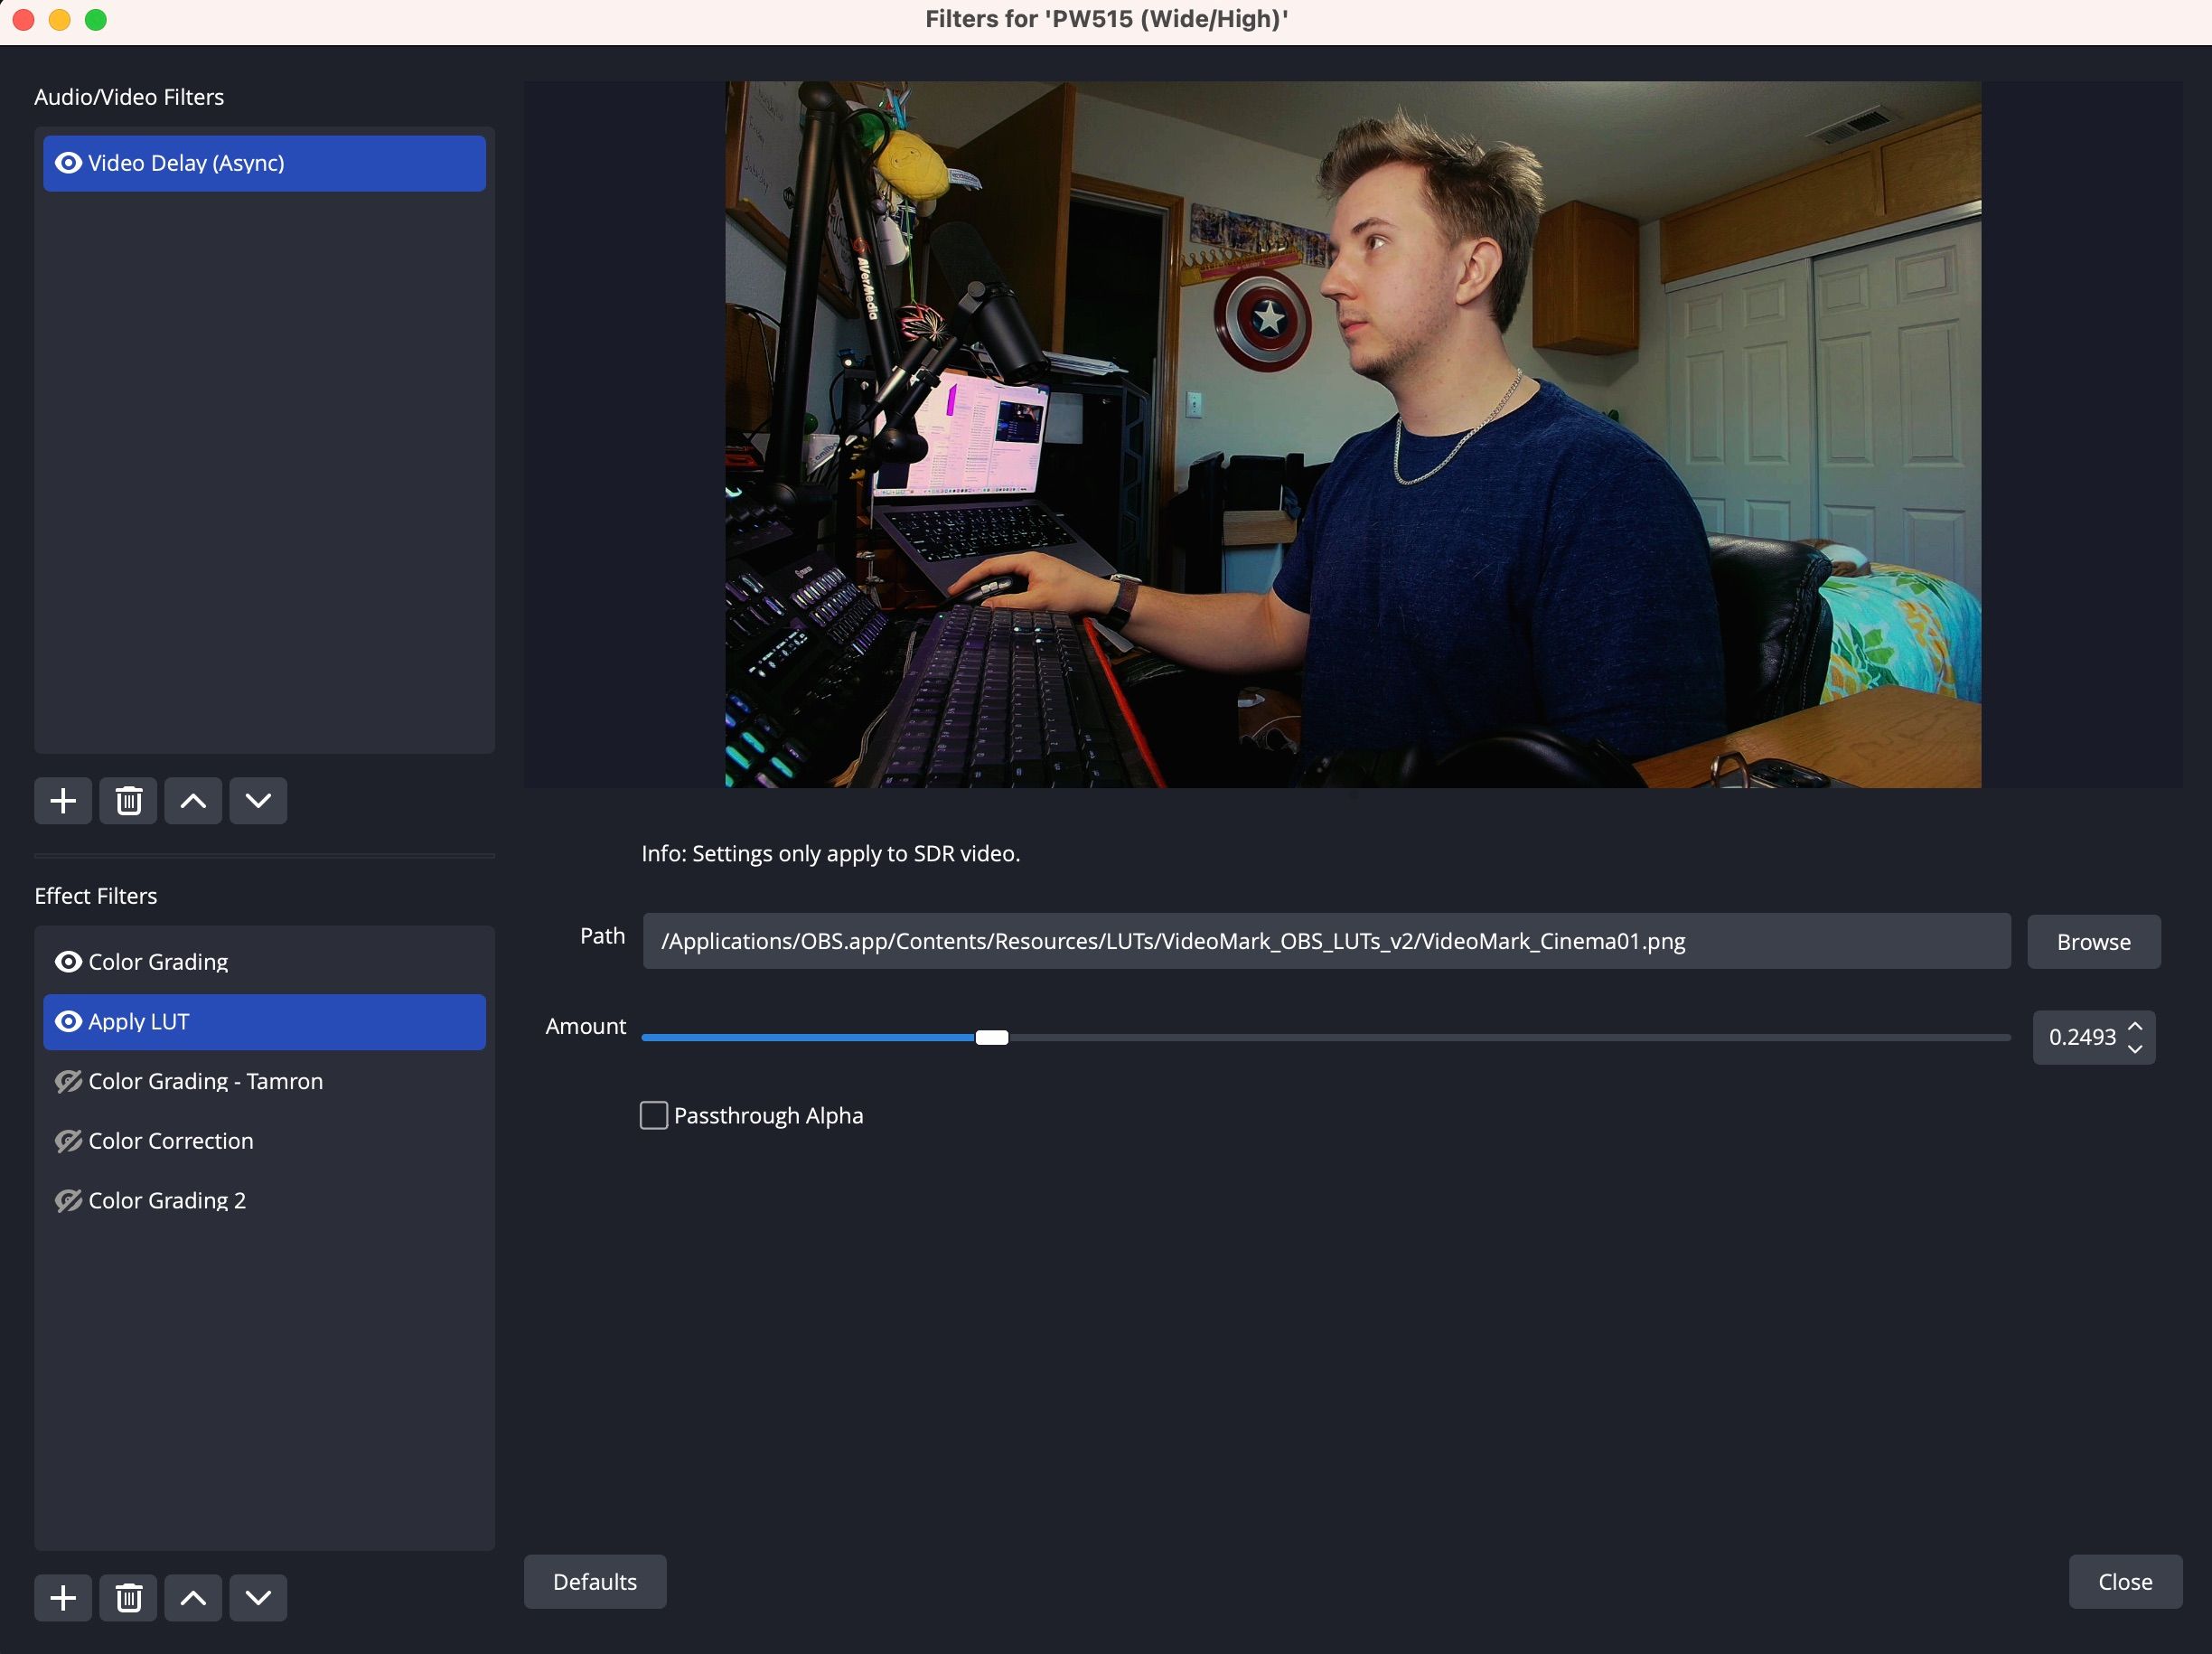
Task: Add a new Audio/Video filter
Action: pos(62,800)
